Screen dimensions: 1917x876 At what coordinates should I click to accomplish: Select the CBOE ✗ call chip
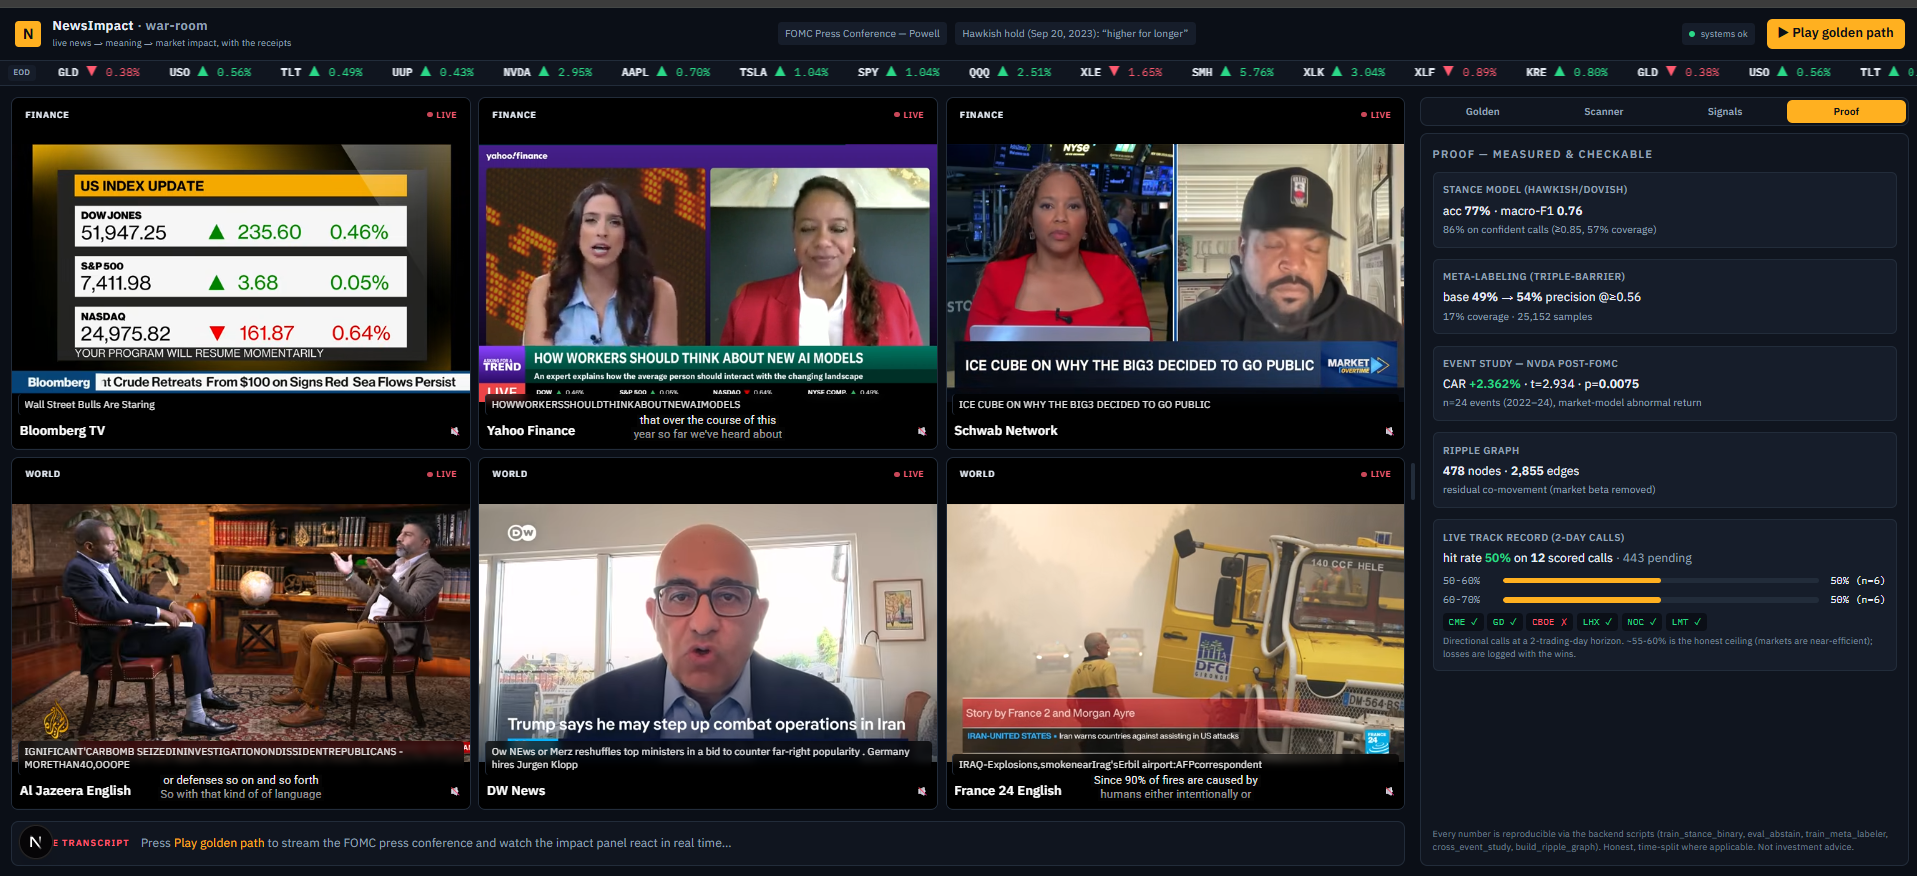(x=1549, y=622)
